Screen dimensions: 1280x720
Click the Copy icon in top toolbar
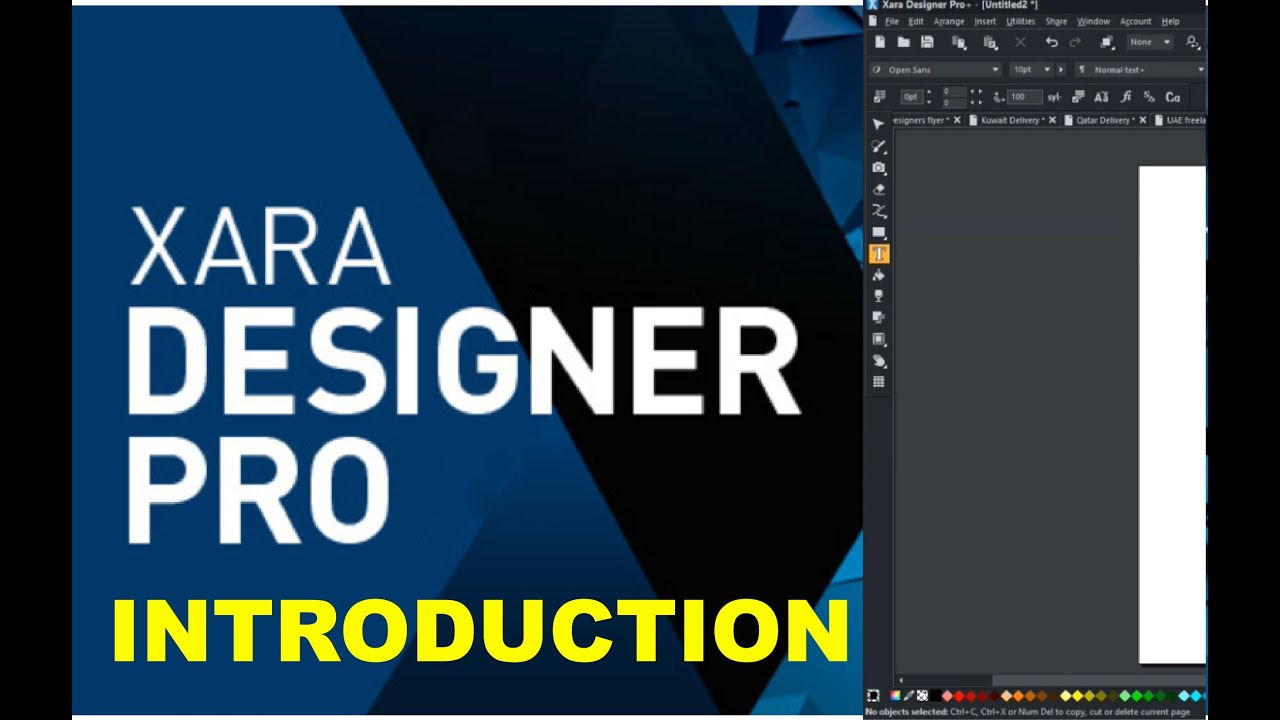pyautogui.click(x=959, y=42)
